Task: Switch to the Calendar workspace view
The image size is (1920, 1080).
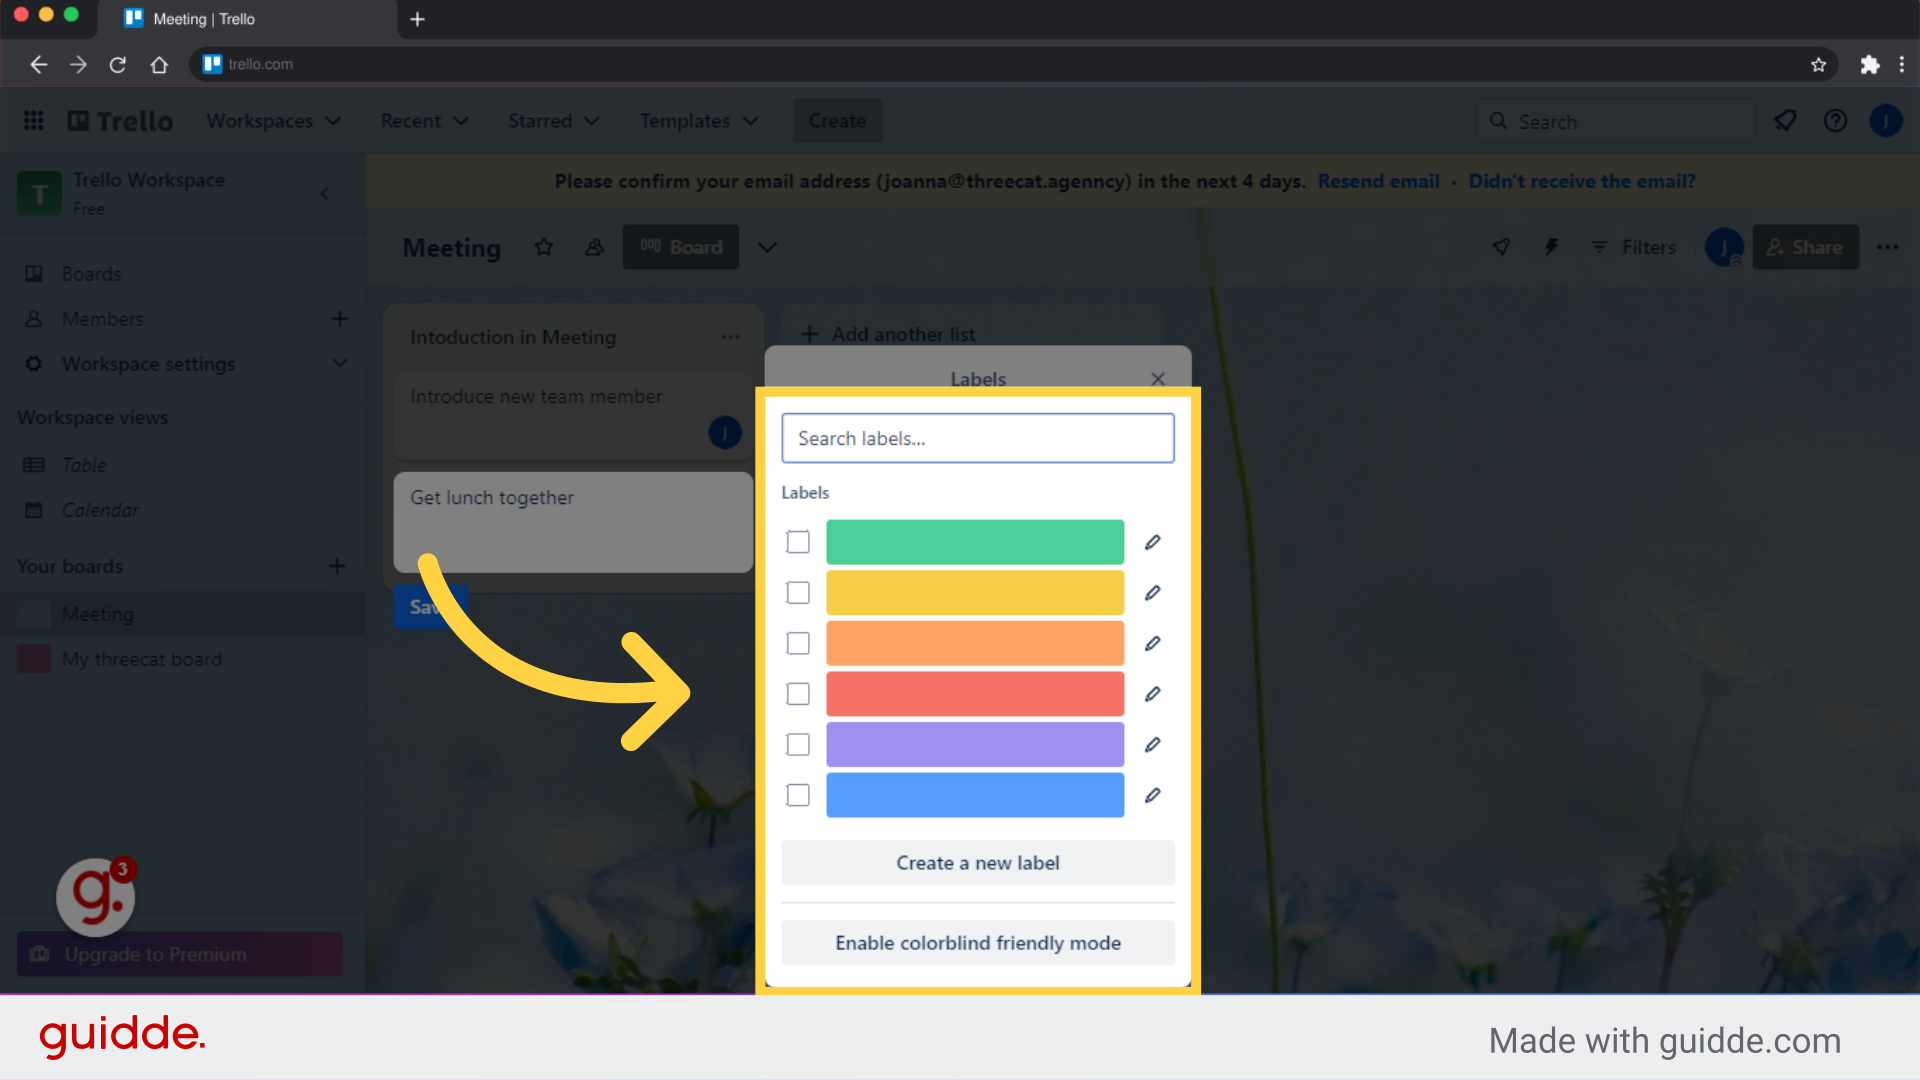Action: click(x=99, y=510)
